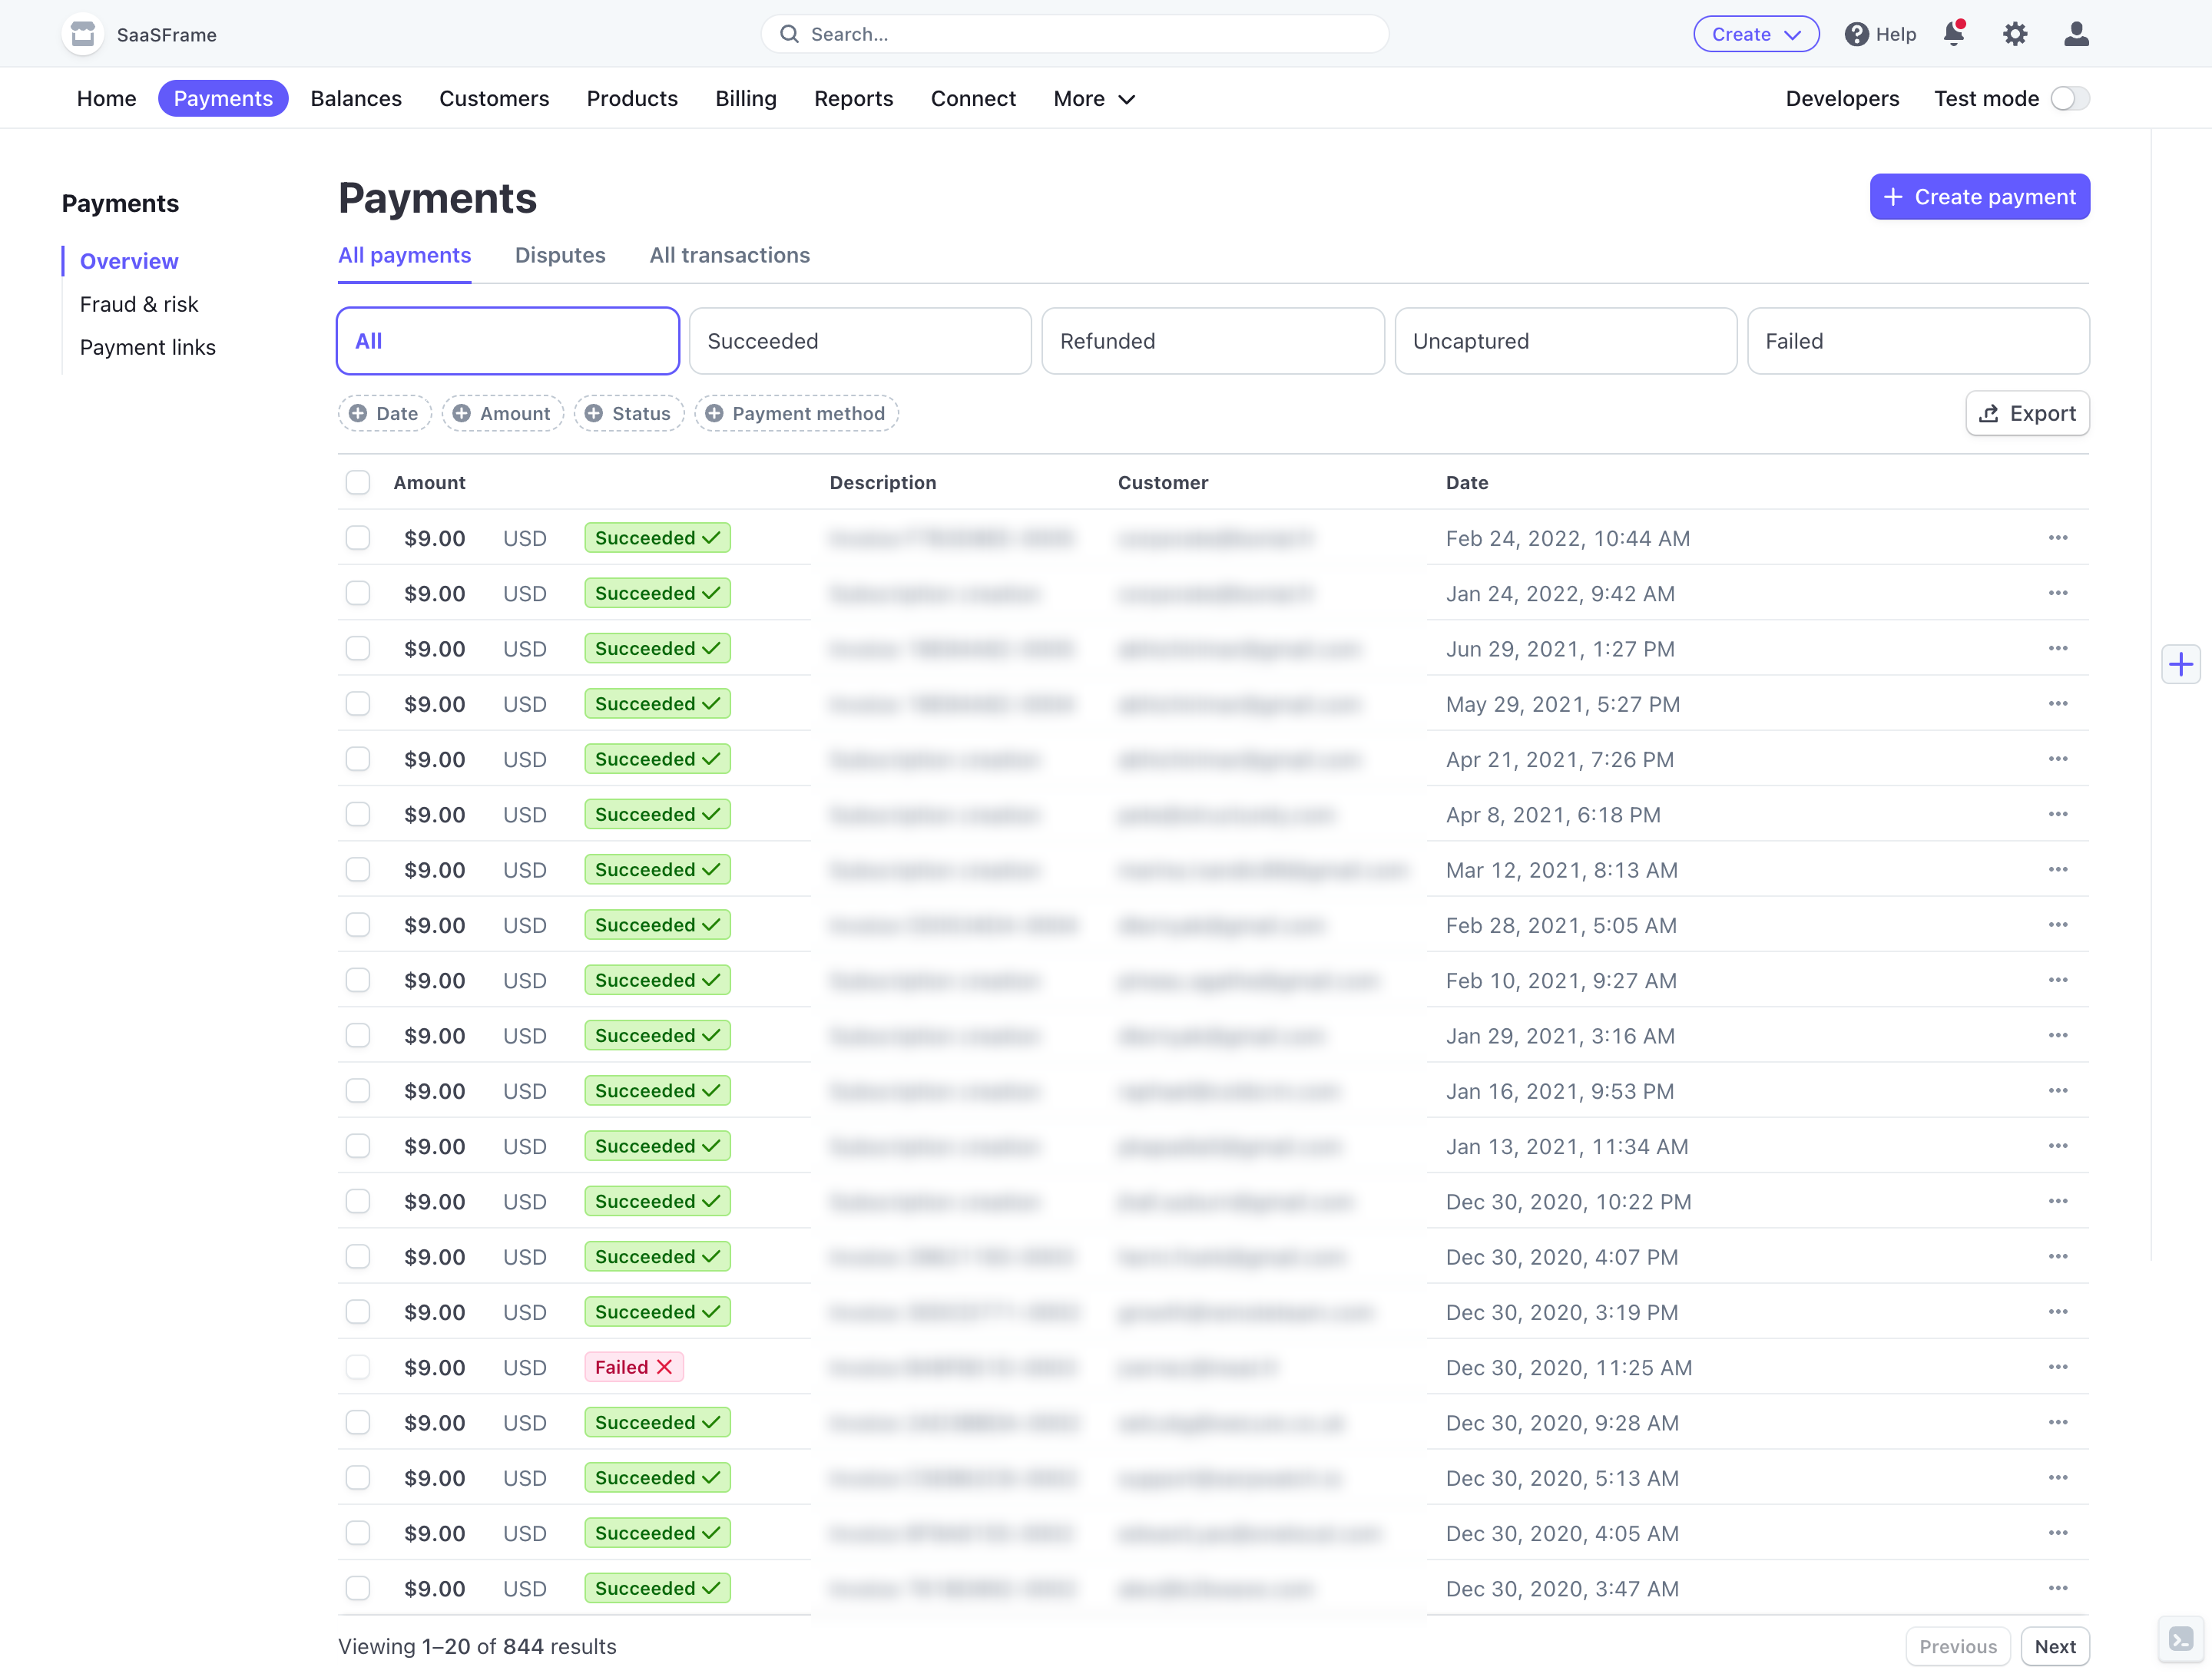Viewport: 2212px width, 1677px height.
Task: Select the Jan 24, 2022 payment checkbox
Action: tap(357, 593)
